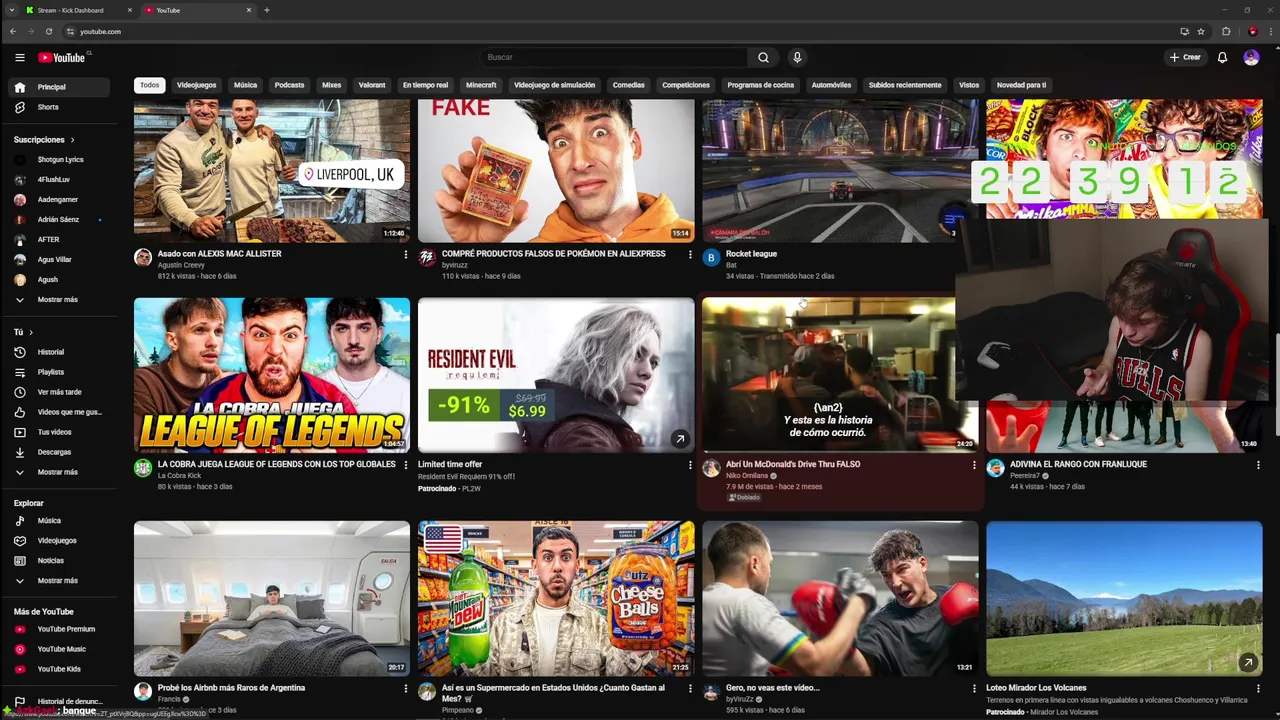1280x720 pixels.
Task: Open Aadengamer subscription channel
Action: coord(58,199)
